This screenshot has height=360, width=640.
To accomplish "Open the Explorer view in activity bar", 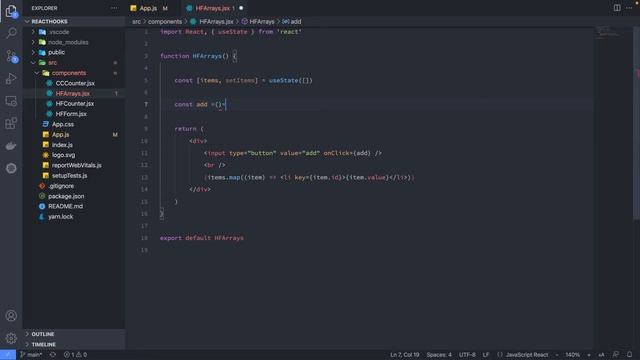I will 11,11.
